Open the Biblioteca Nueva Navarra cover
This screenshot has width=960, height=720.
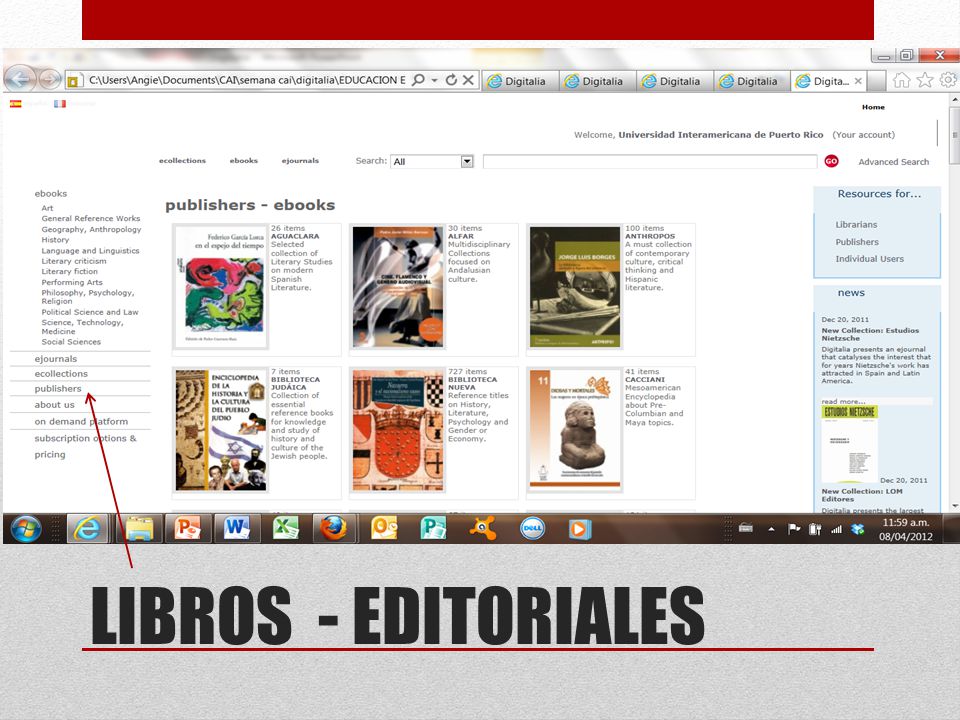(398, 430)
